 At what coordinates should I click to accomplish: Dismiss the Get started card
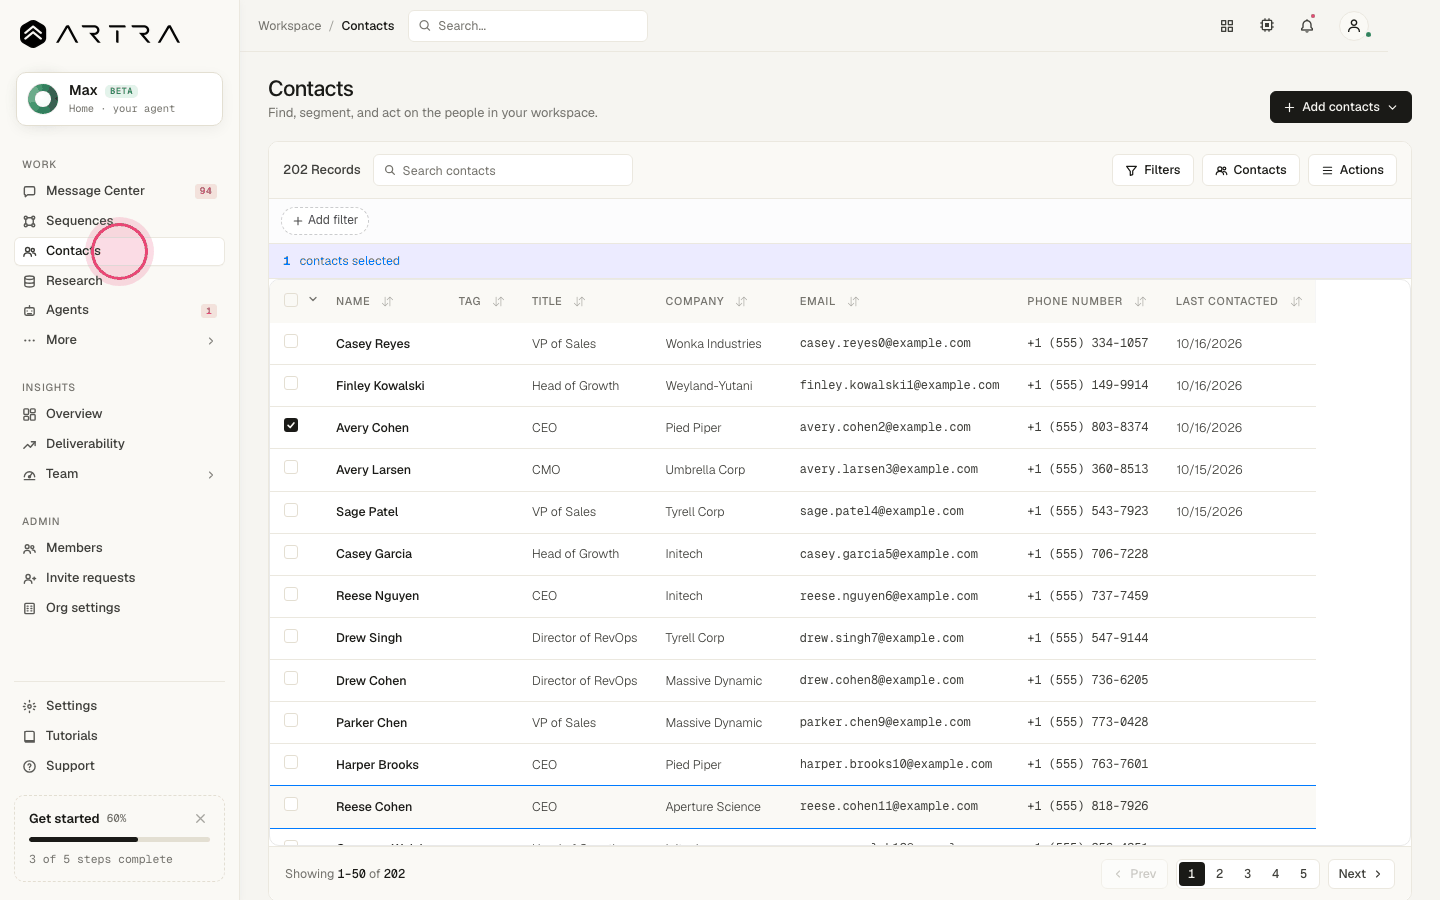[x=201, y=818]
